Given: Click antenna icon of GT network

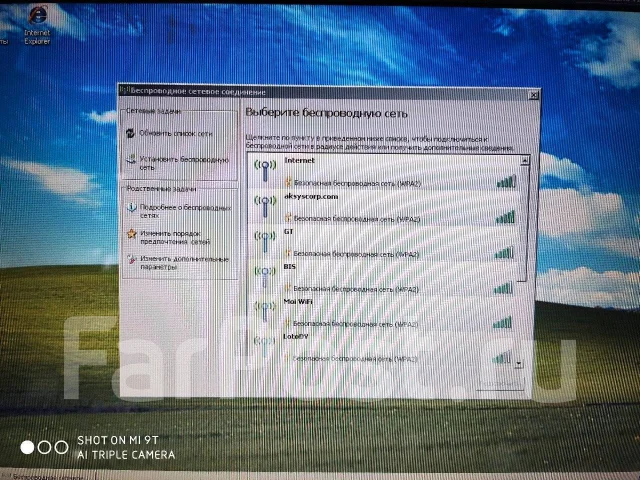Looking at the screenshot, I should pos(265,242).
